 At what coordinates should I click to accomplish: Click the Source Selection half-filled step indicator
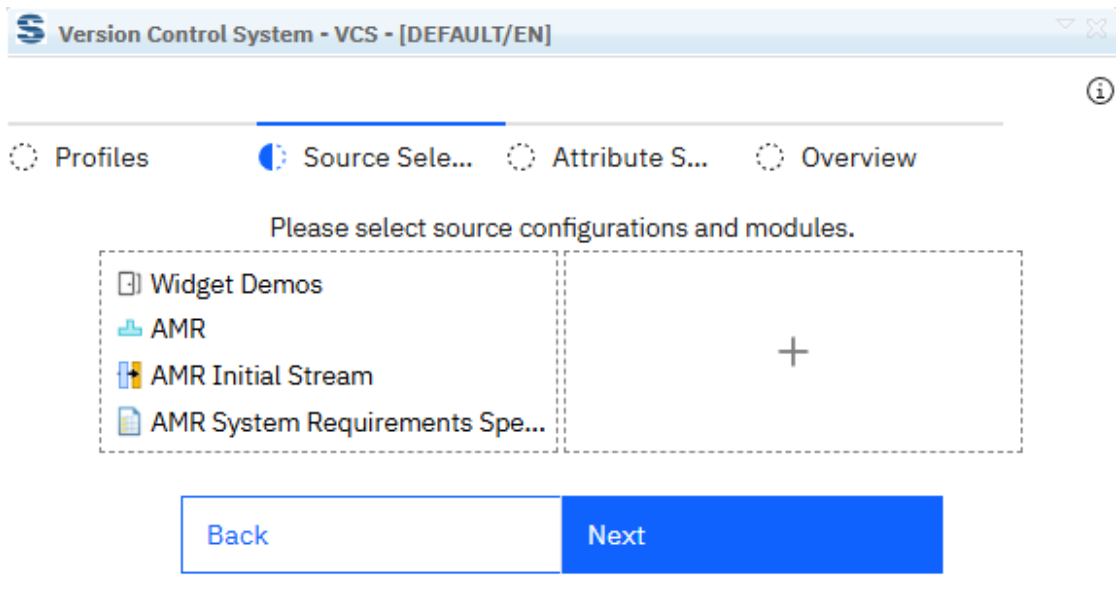[x=272, y=158]
